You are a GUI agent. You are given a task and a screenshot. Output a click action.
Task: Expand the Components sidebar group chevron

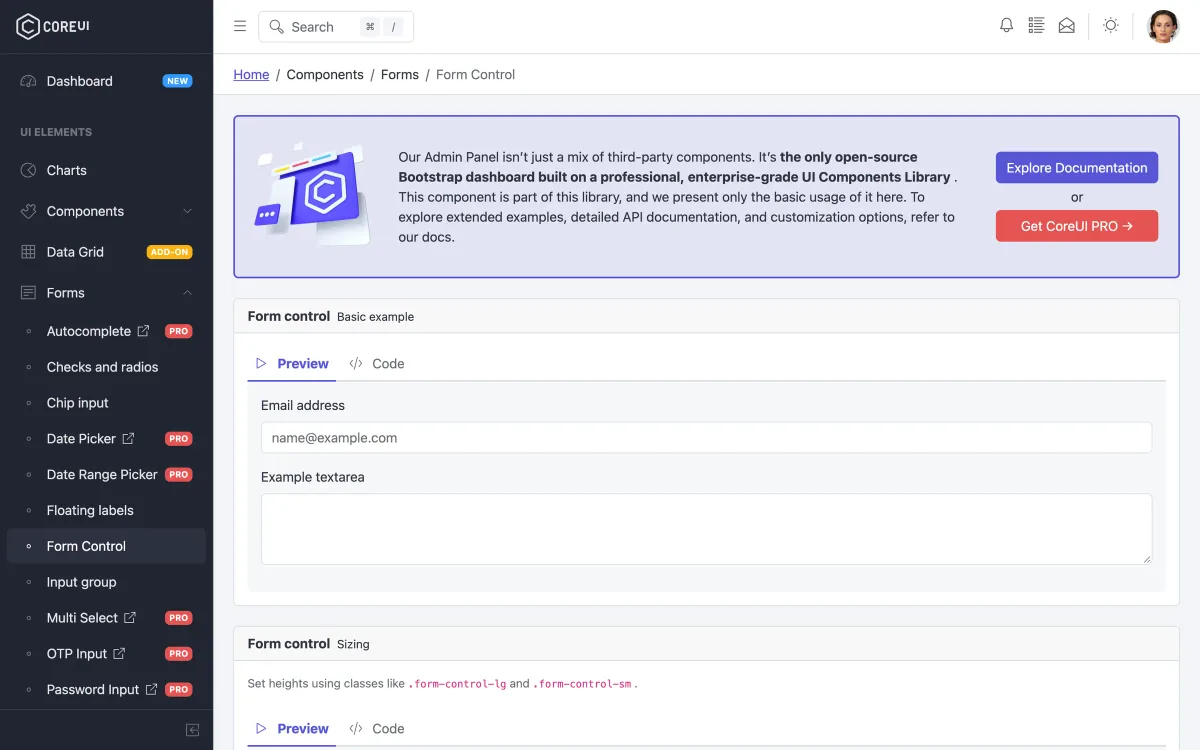click(x=187, y=211)
